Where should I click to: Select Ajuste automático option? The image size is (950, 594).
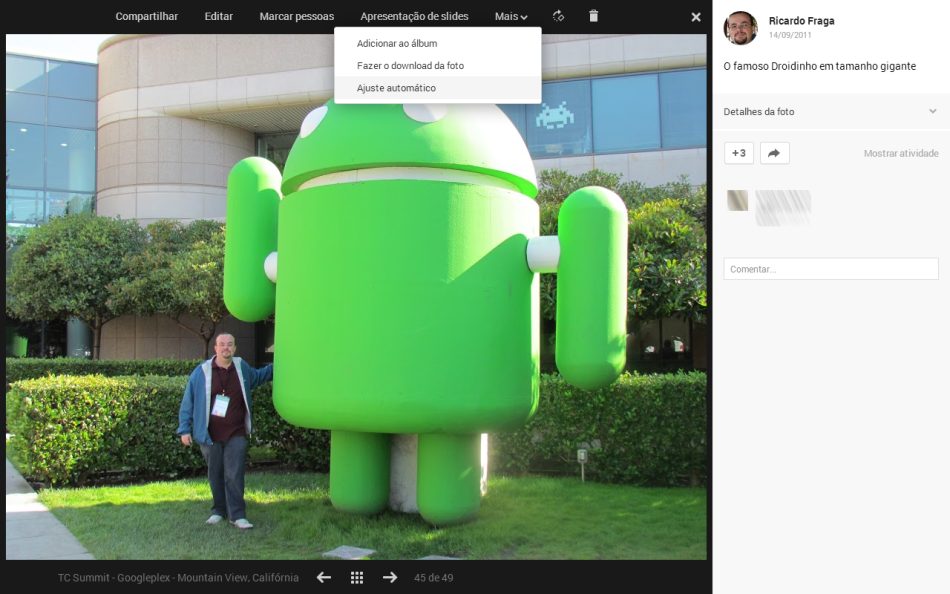(x=396, y=88)
